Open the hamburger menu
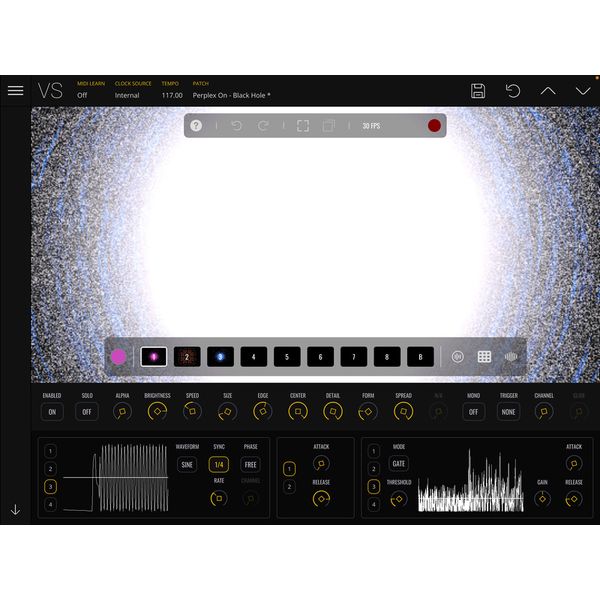Image resolution: width=600 pixels, height=600 pixels. pyautogui.click(x=15, y=90)
